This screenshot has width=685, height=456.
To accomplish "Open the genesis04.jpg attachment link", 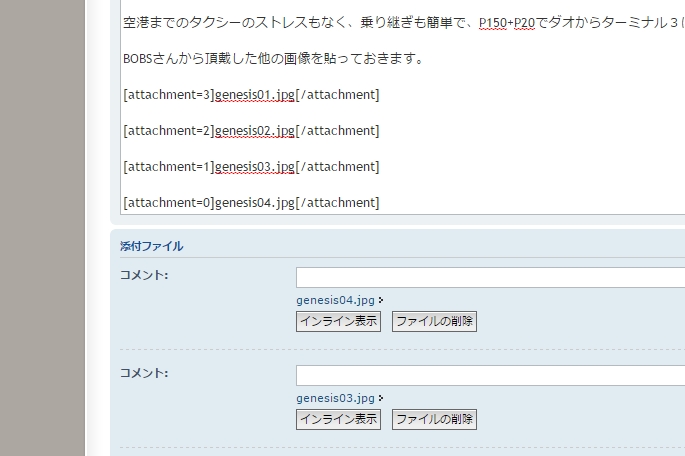I will (335, 300).
